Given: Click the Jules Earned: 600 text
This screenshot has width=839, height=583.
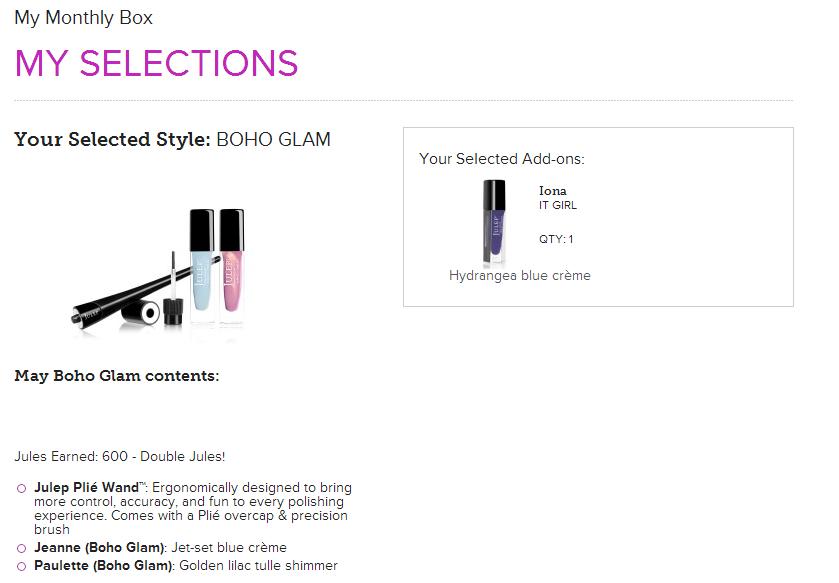Looking at the screenshot, I should 71,456.
